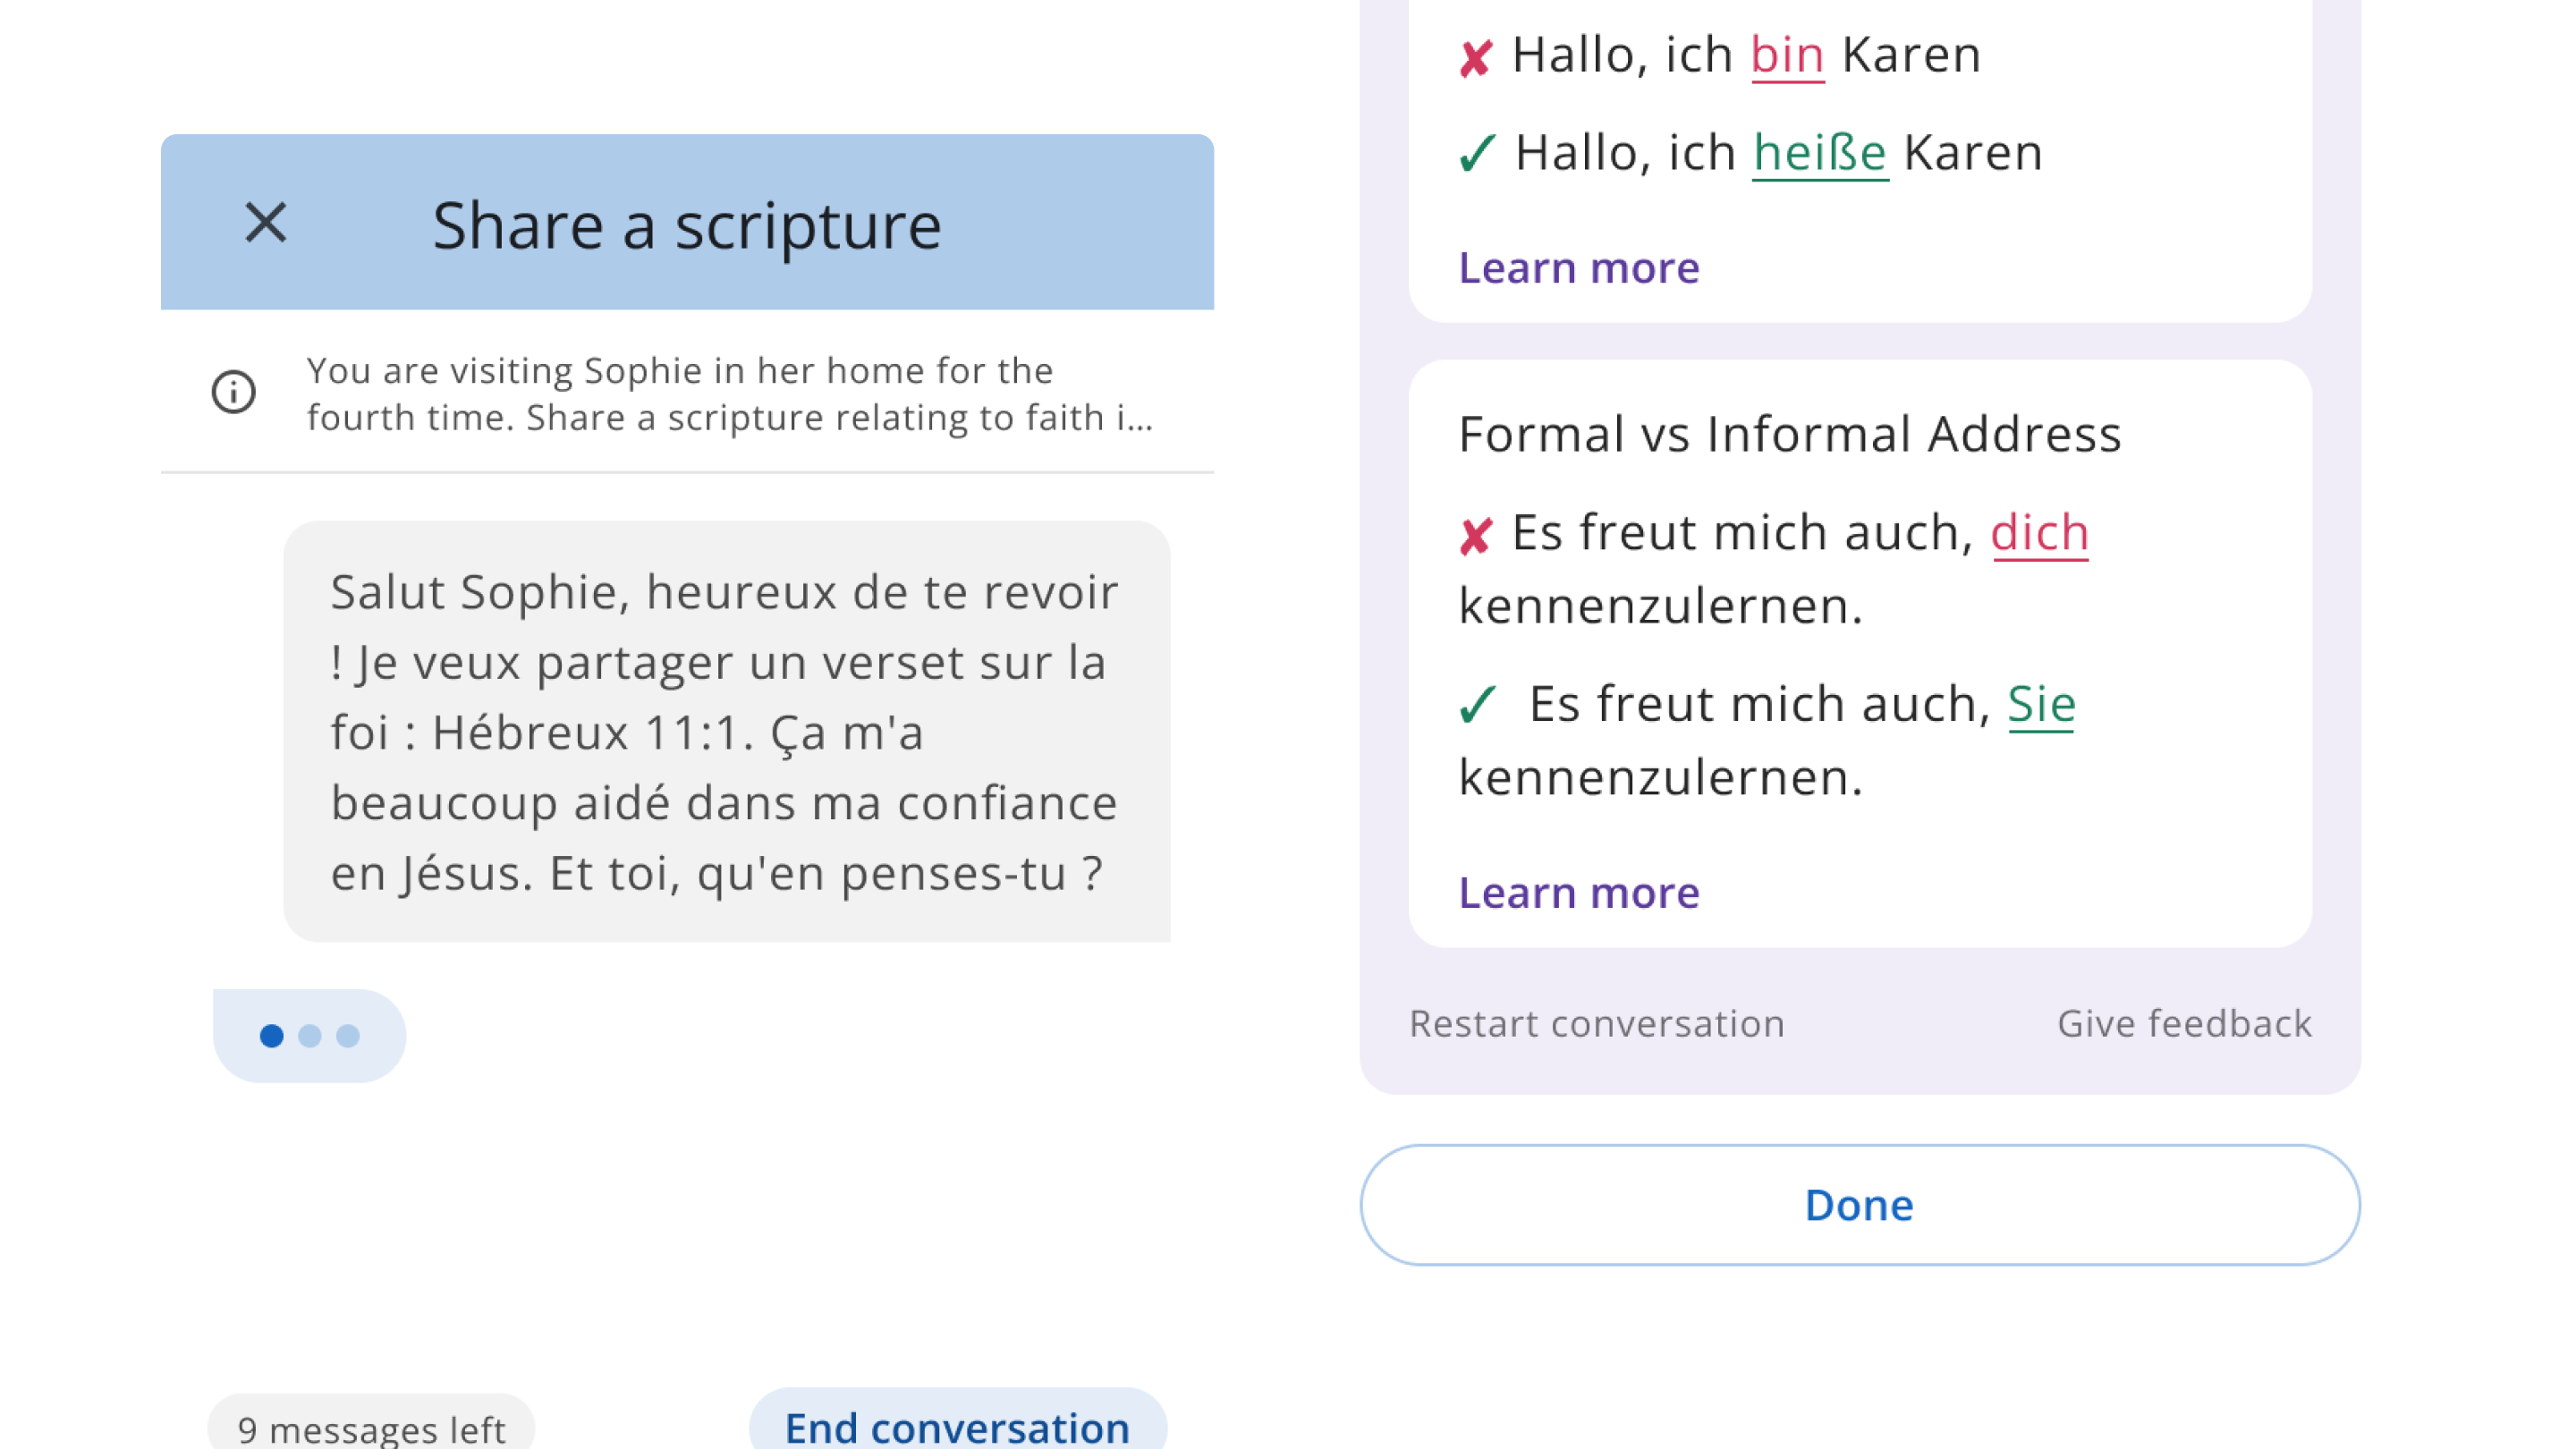Close the Share a scripture panel
2576x1449 pixels.
pyautogui.click(x=266, y=223)
